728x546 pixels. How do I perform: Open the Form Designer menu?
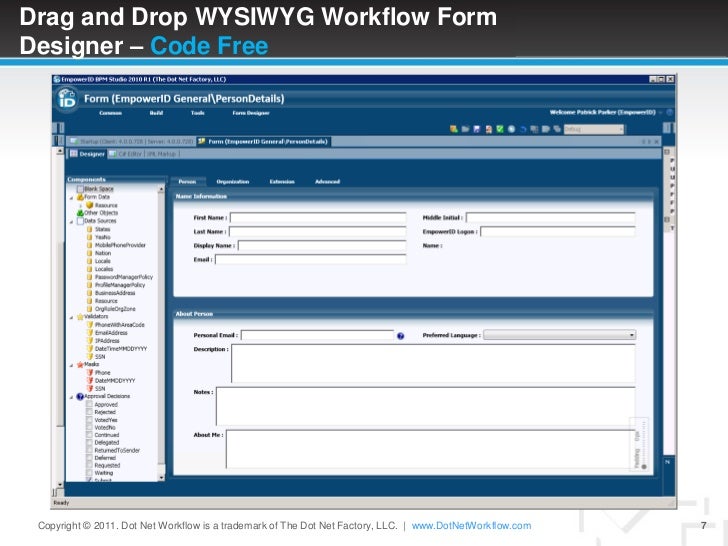[x=251, y=113]
